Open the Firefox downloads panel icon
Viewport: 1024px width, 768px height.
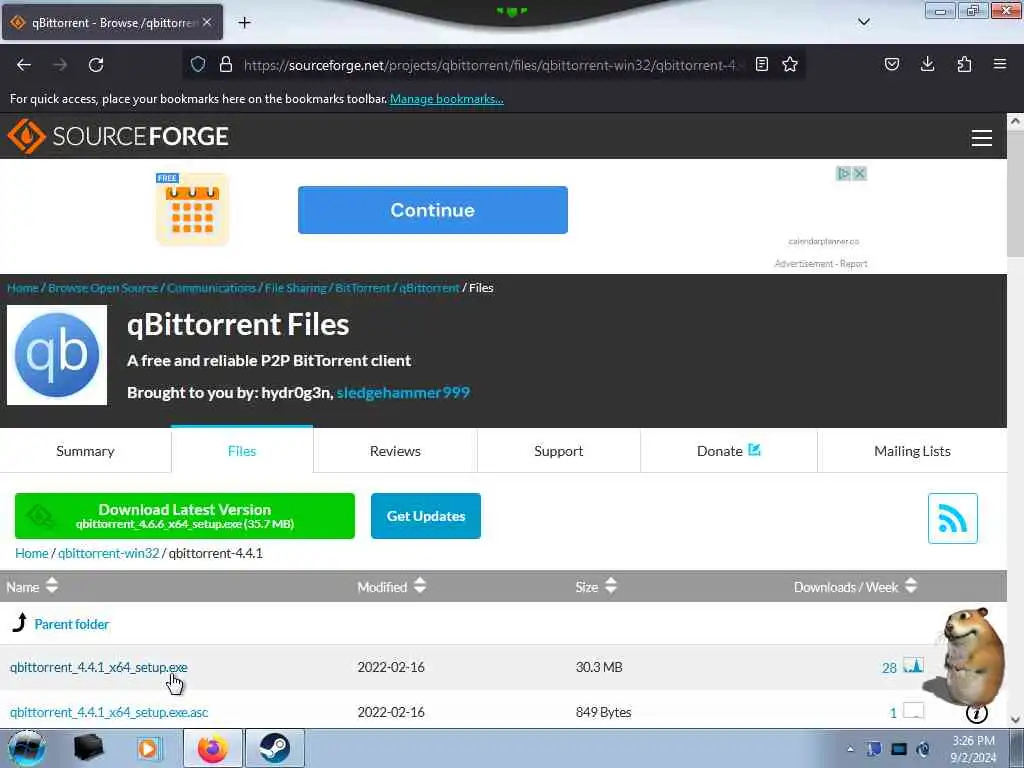(x=927, y=64)
